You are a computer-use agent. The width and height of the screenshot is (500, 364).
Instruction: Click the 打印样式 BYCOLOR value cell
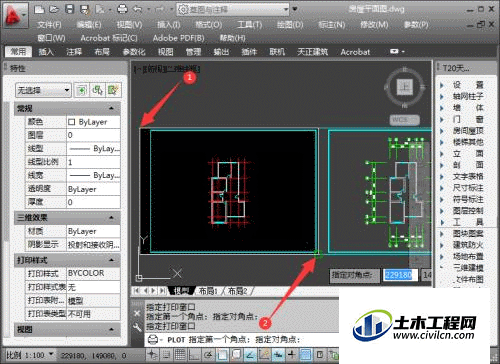[x=93, y=273]
